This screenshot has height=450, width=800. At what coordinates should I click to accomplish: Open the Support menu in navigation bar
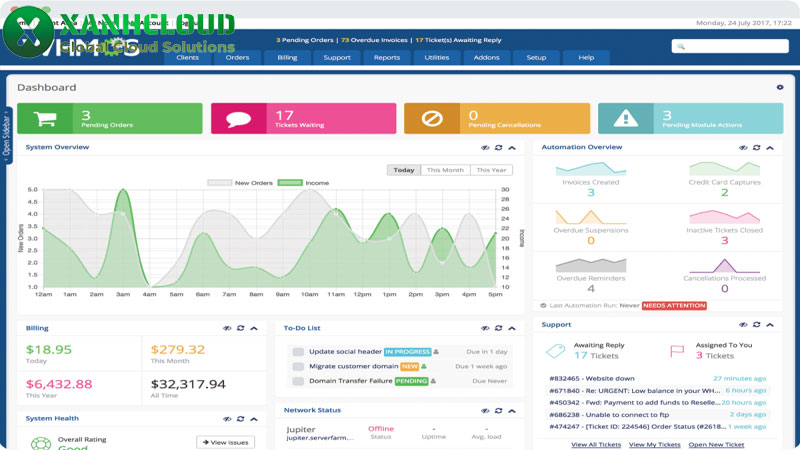[x=337, y=57]
